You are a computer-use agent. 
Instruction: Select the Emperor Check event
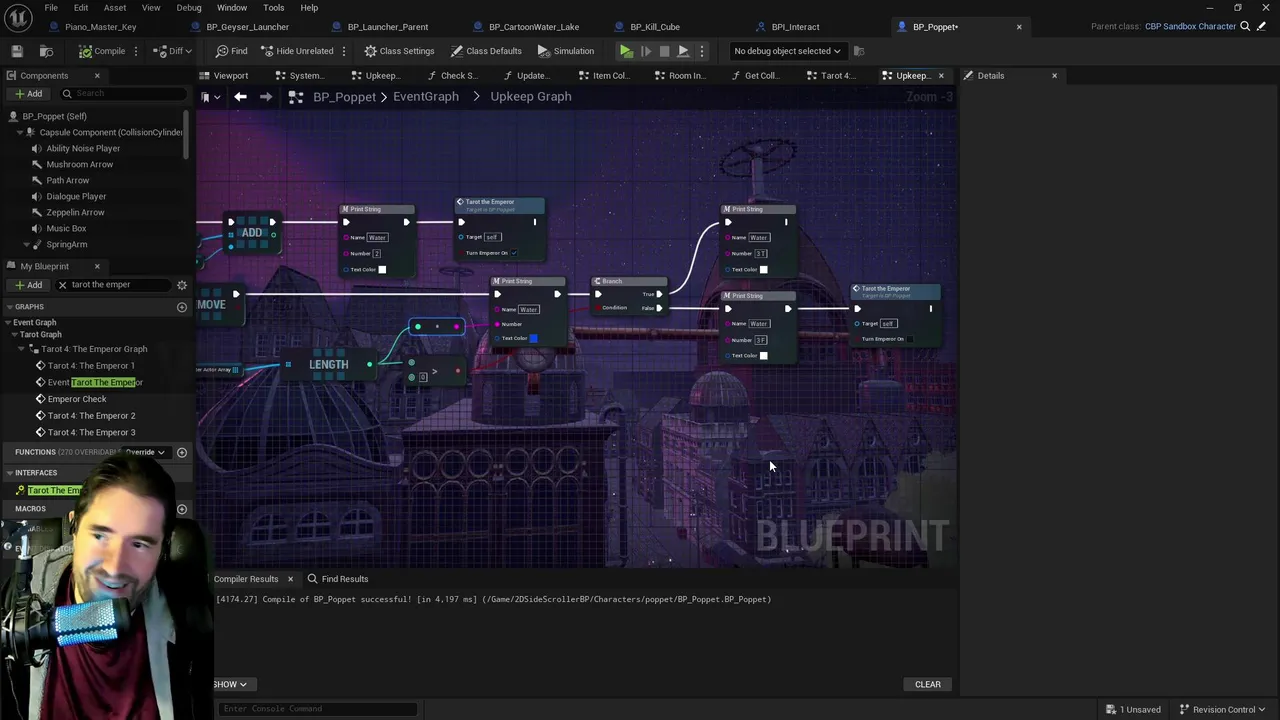click(76, 399)
